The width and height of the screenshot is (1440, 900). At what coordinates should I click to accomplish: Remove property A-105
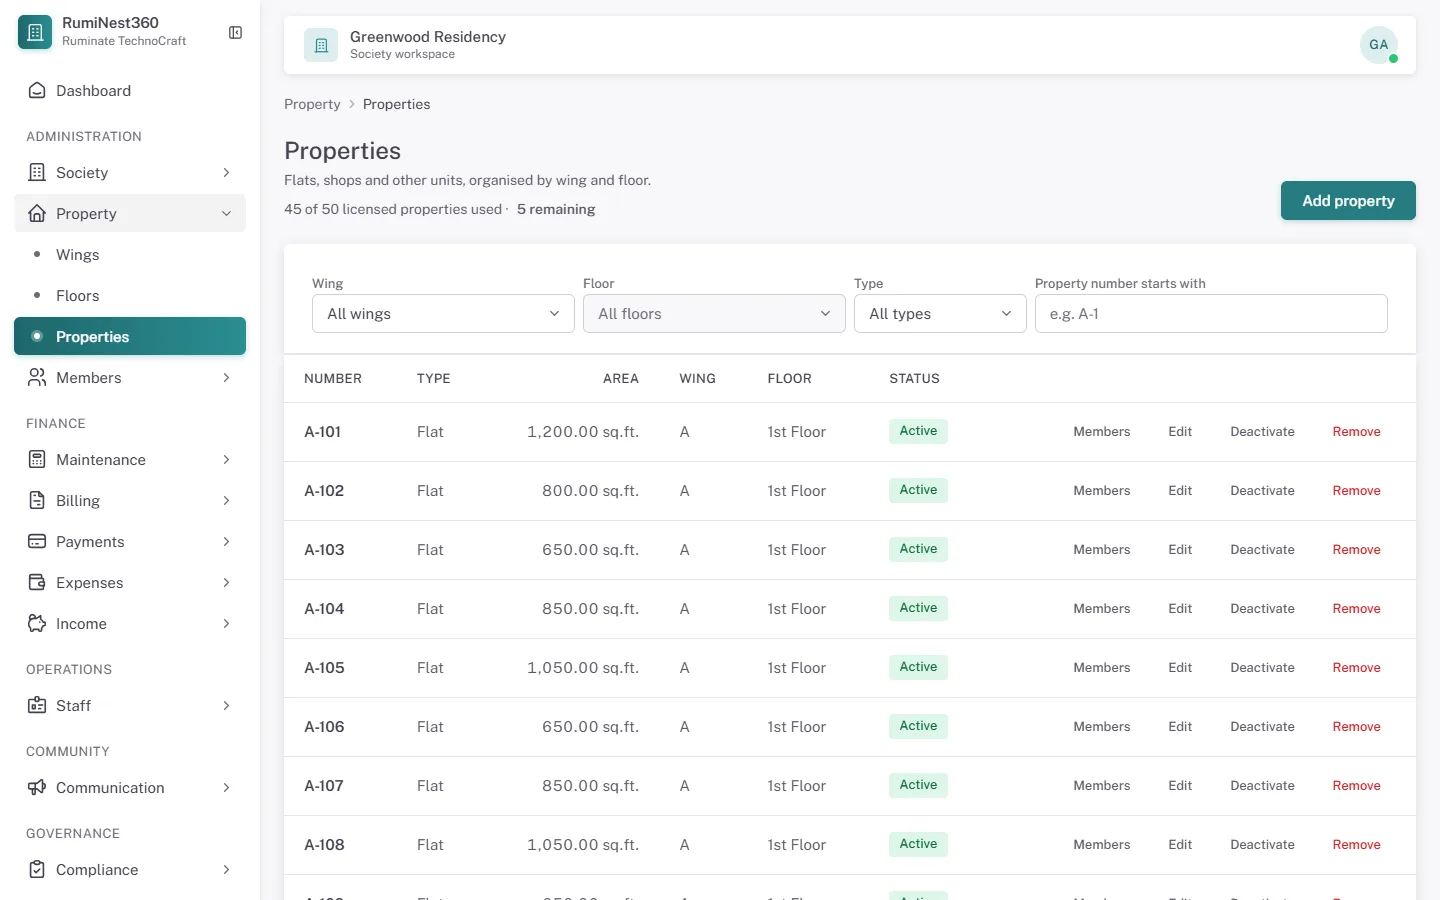coord(1356,668)
